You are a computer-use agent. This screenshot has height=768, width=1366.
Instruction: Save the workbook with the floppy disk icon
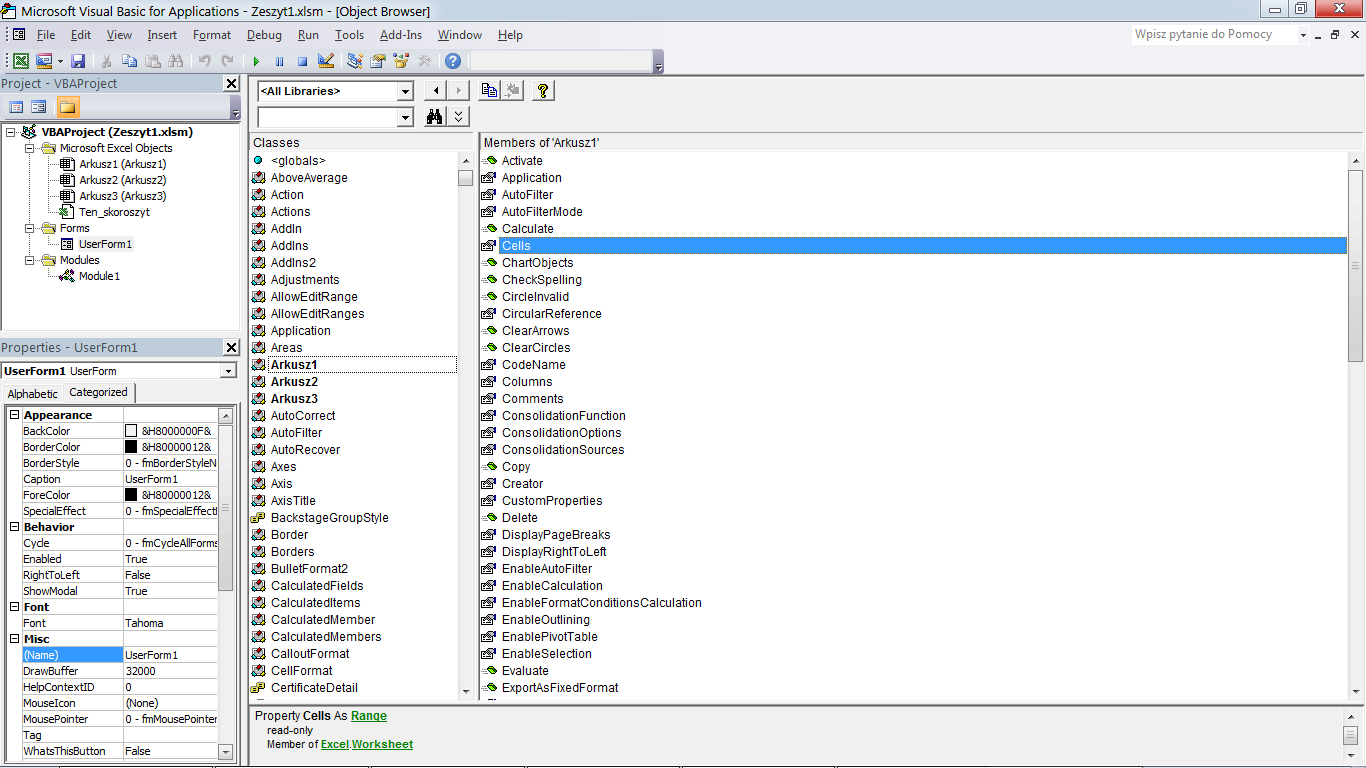point(78,61)
